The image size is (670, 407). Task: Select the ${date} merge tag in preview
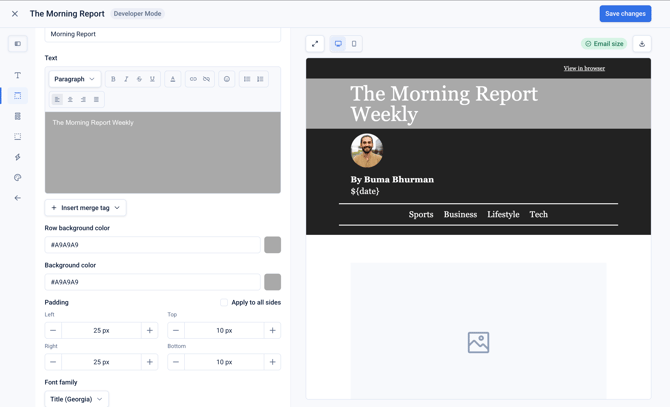(x=365, y=191)
